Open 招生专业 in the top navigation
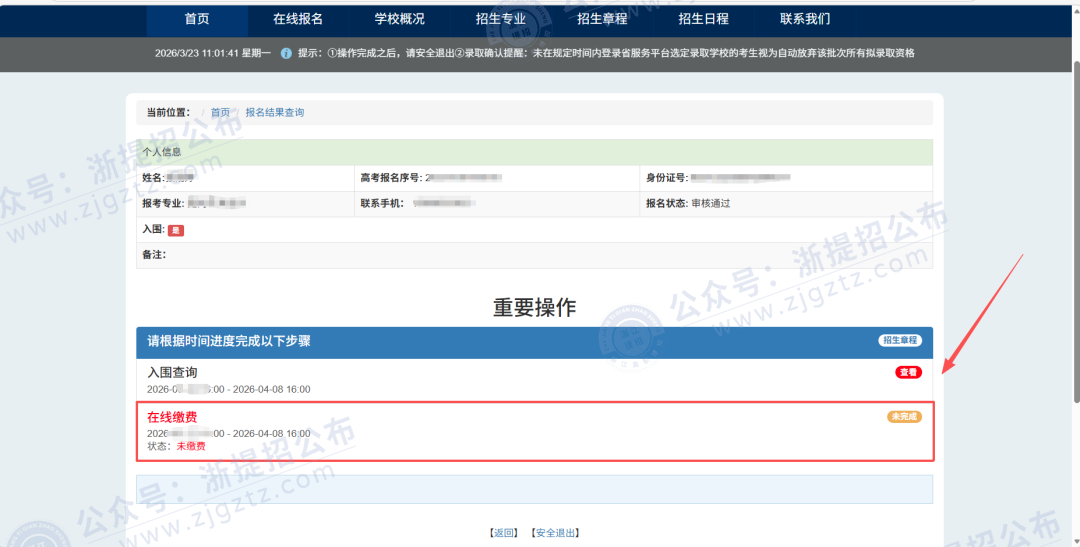1080x547 pixels. (x=501, y=19)
